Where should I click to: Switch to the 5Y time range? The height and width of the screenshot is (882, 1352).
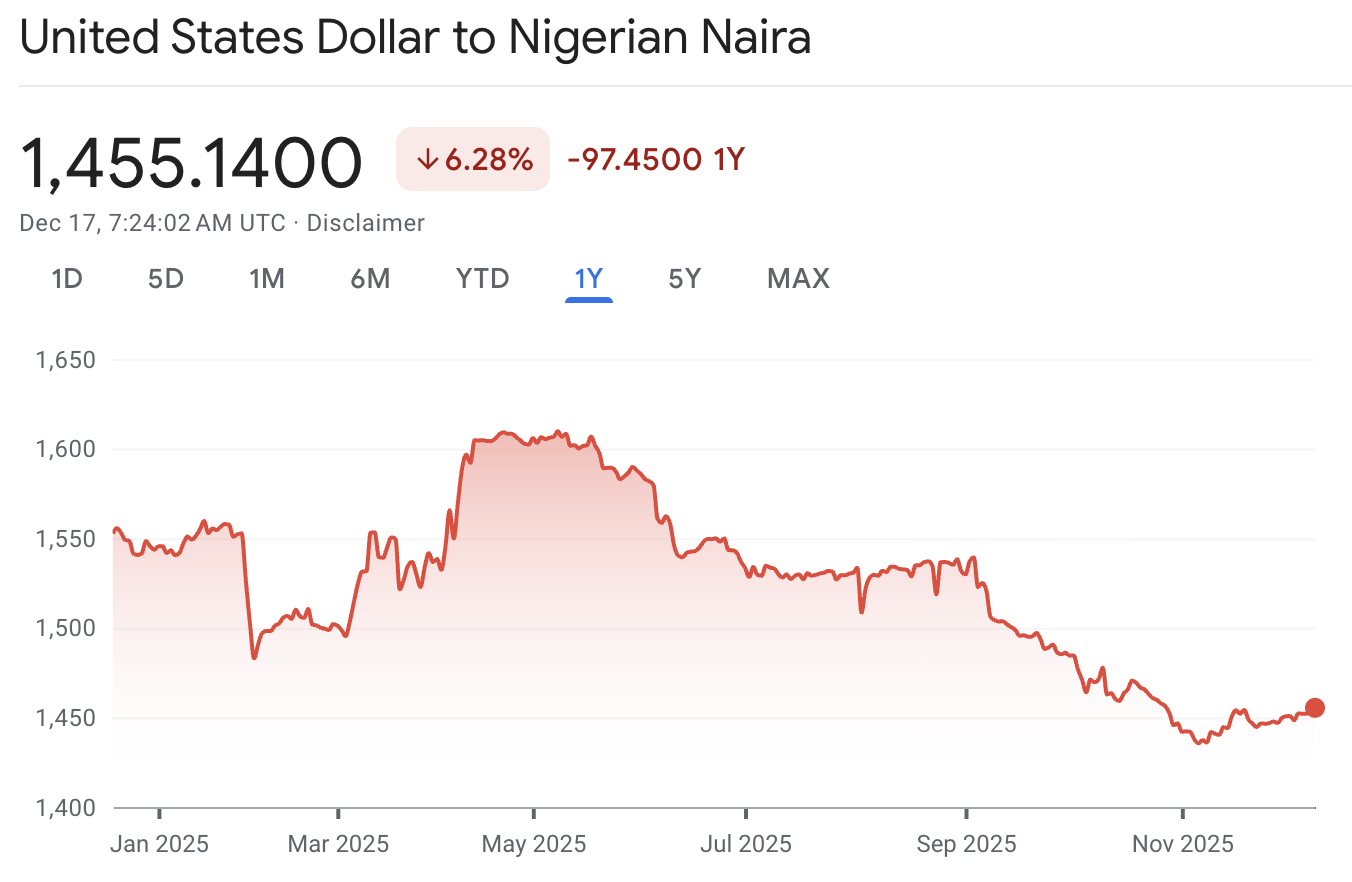[685, 279]
